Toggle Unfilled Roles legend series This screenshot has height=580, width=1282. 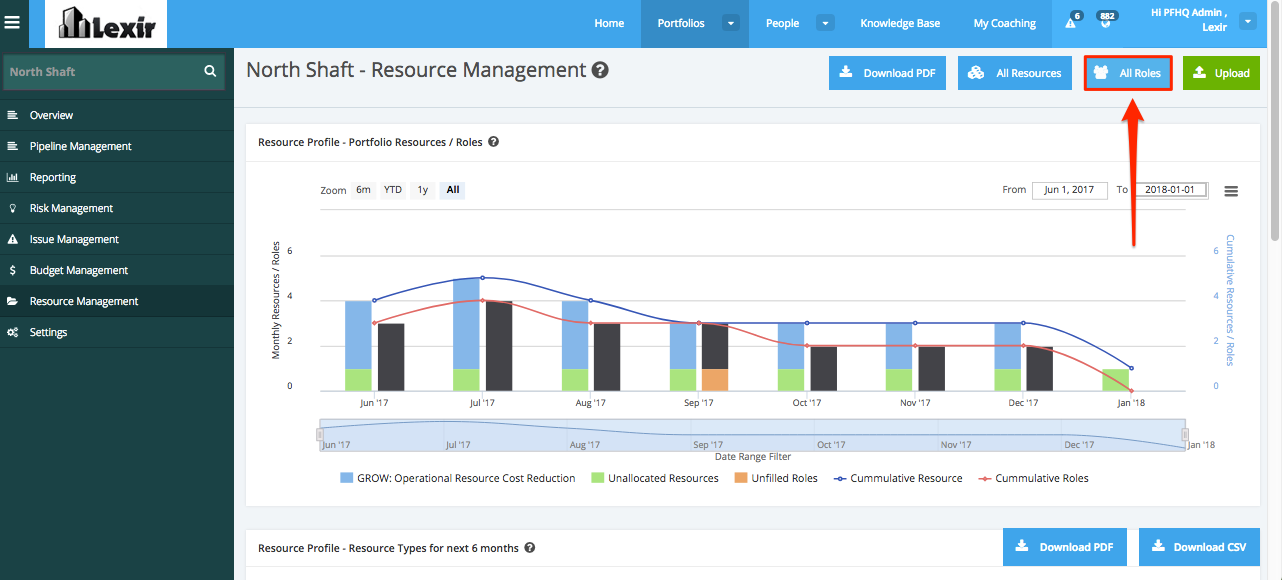coord(776,478)
